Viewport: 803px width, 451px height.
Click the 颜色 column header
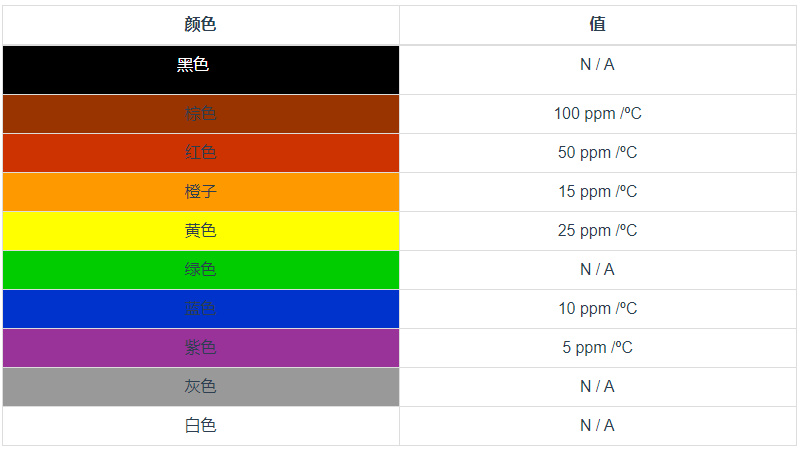[200, 25]
